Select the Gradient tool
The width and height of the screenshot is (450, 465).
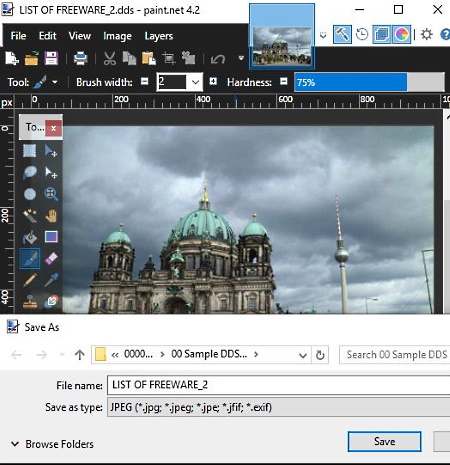pyautogui.click(x=51, y=237)
